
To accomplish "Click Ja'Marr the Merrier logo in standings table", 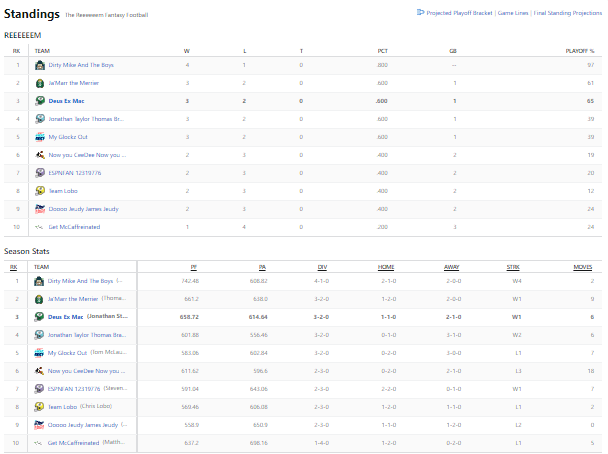I will point(40,83).
